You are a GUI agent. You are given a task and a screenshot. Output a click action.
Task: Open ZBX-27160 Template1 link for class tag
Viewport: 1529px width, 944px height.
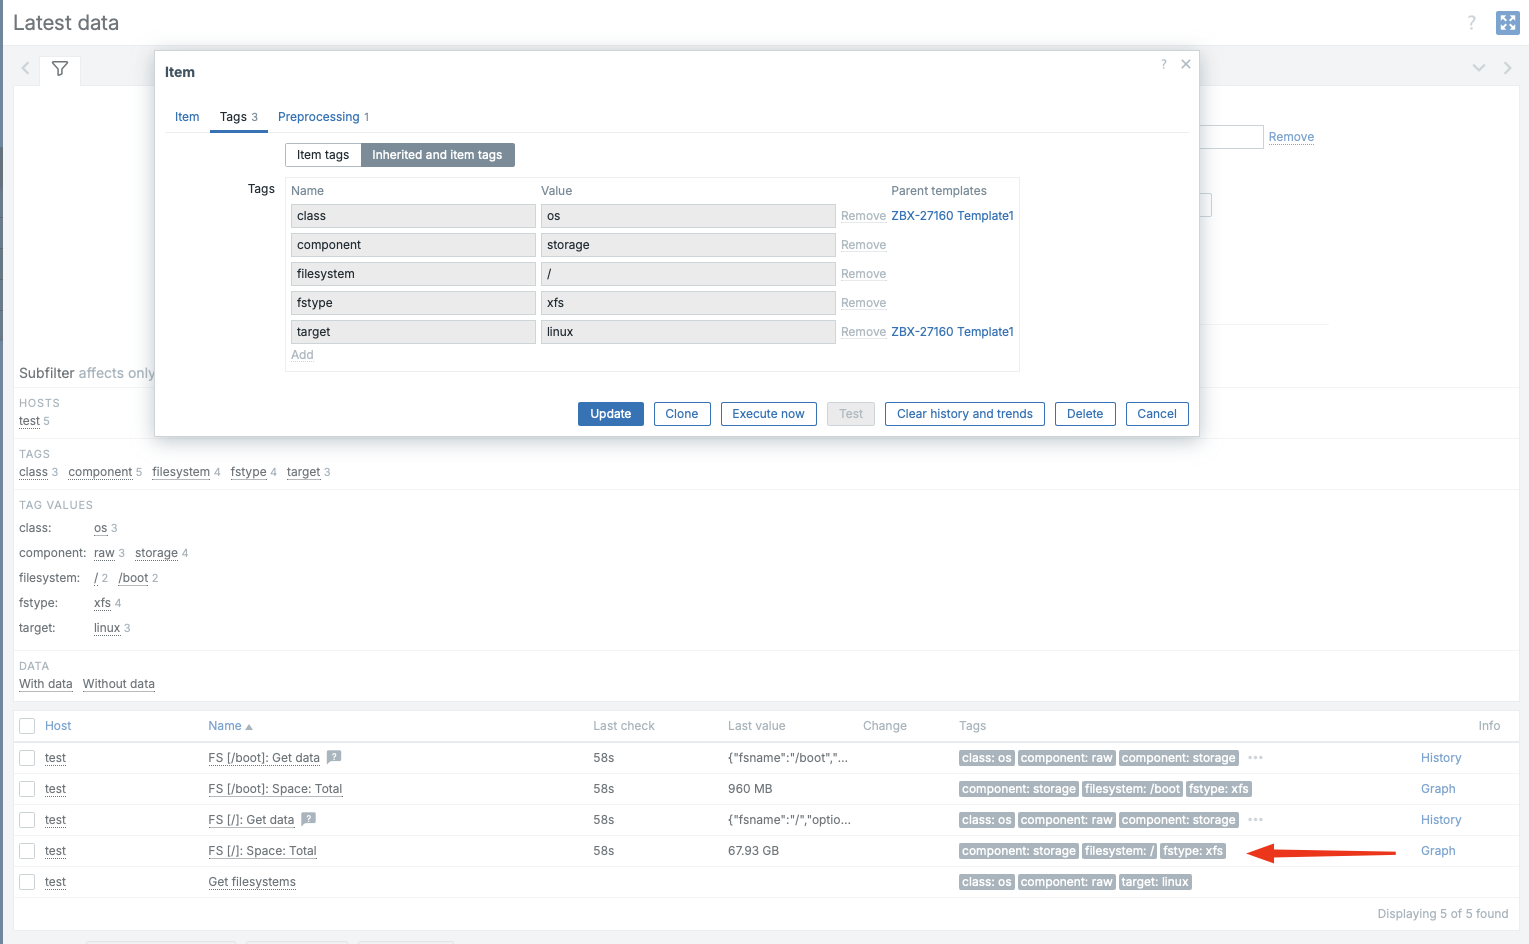(952, 216)
